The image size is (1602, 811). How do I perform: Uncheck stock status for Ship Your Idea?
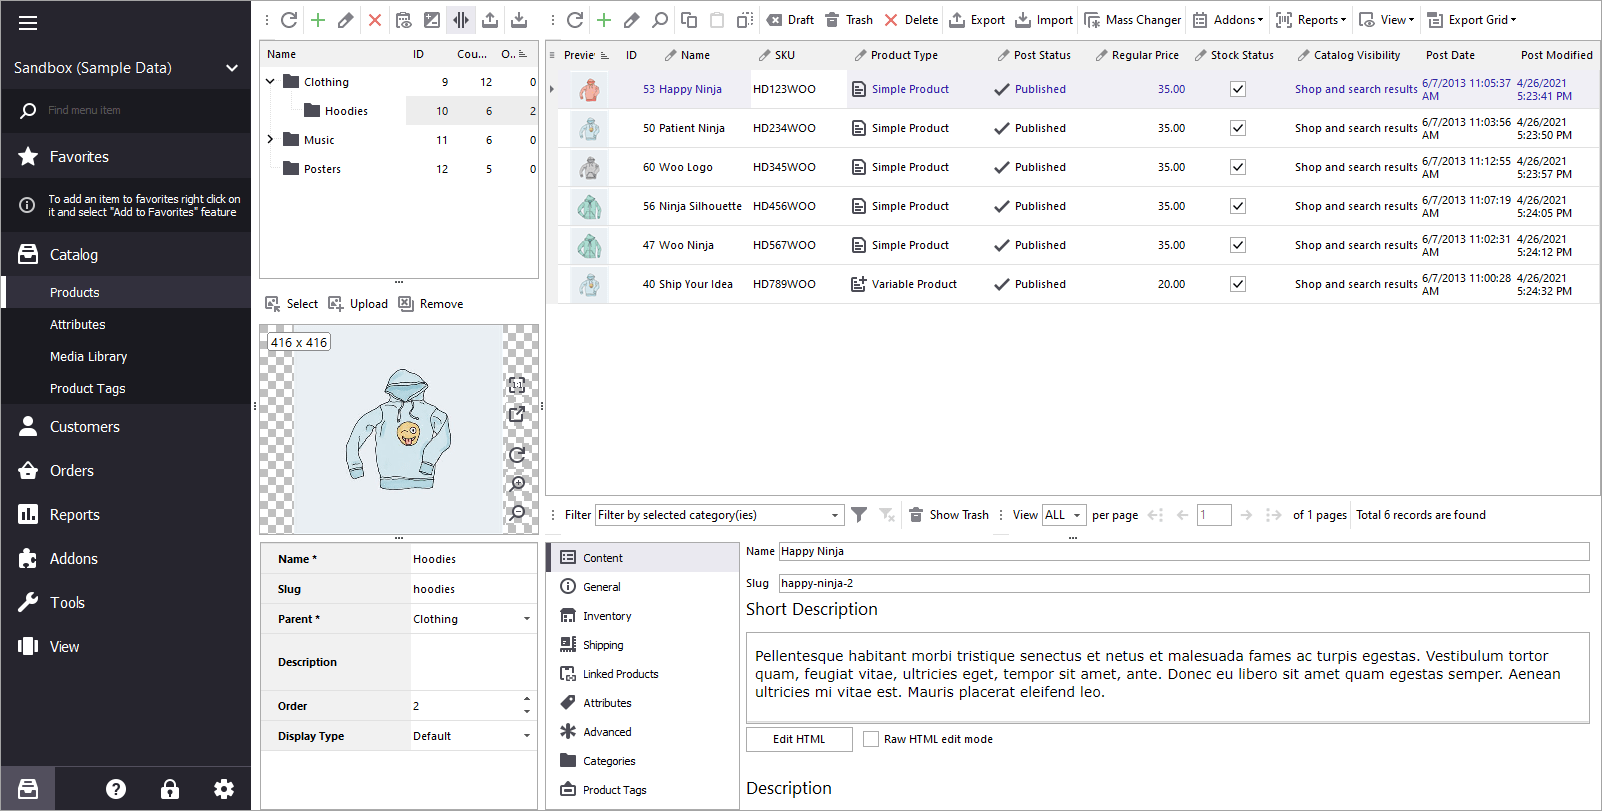point(1237,284)
